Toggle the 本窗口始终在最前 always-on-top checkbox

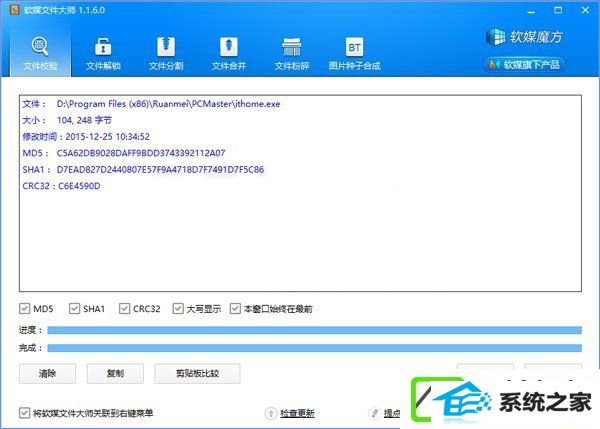[x=235, y=308]
